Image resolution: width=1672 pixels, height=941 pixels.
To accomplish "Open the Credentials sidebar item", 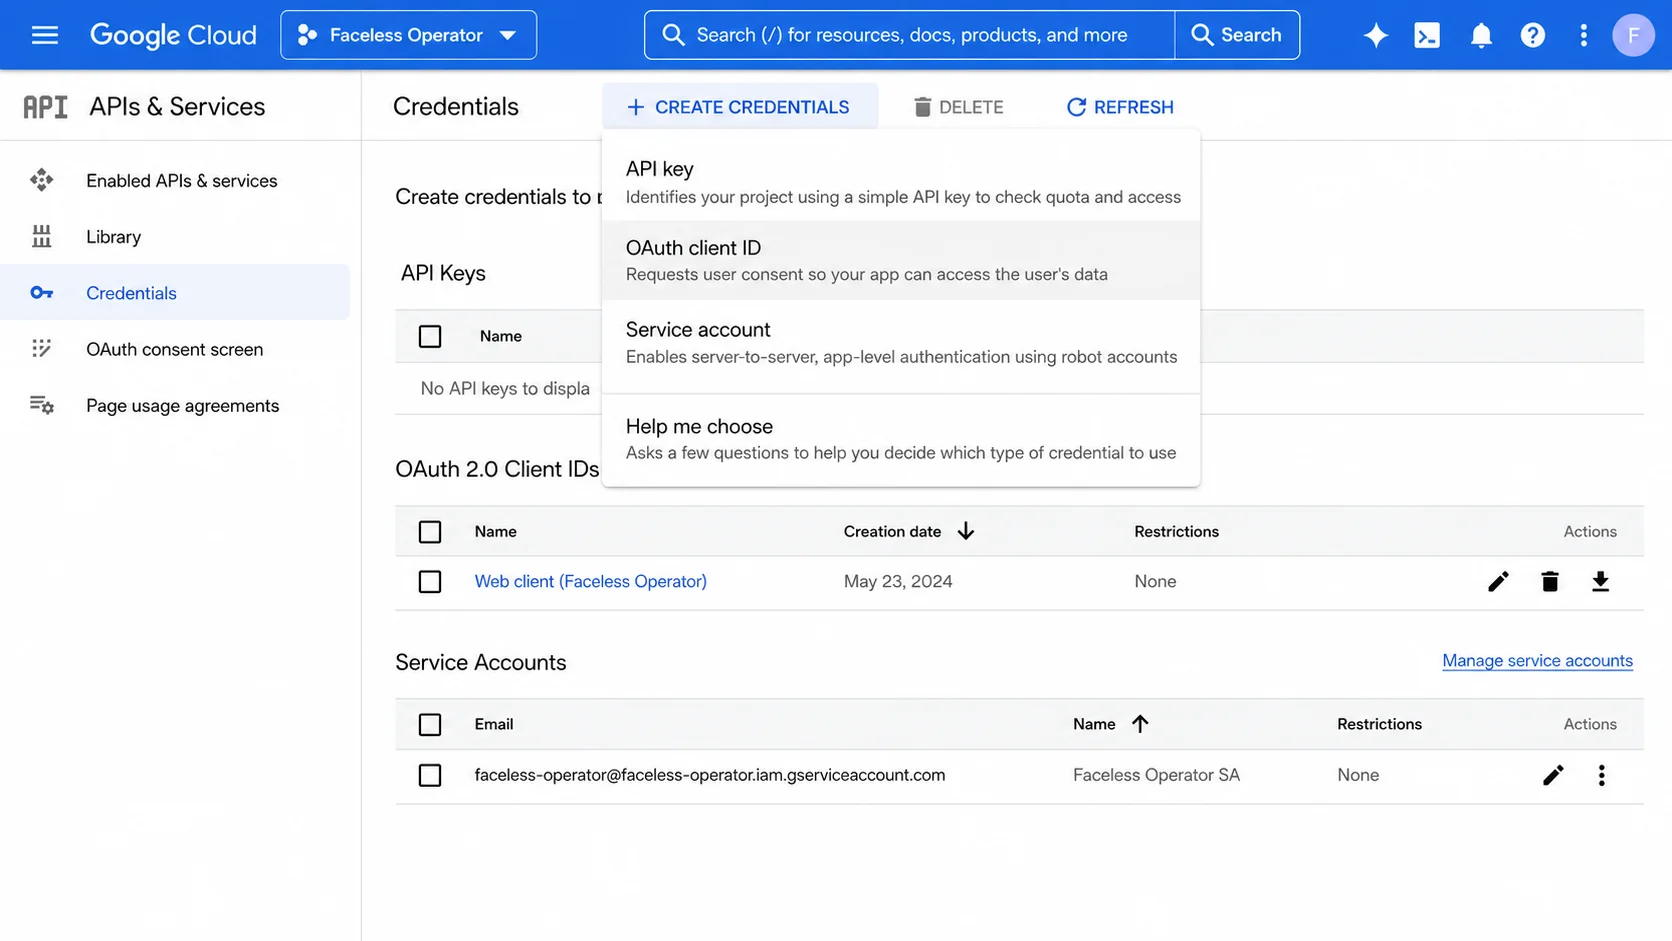I will tap(175, 293).
